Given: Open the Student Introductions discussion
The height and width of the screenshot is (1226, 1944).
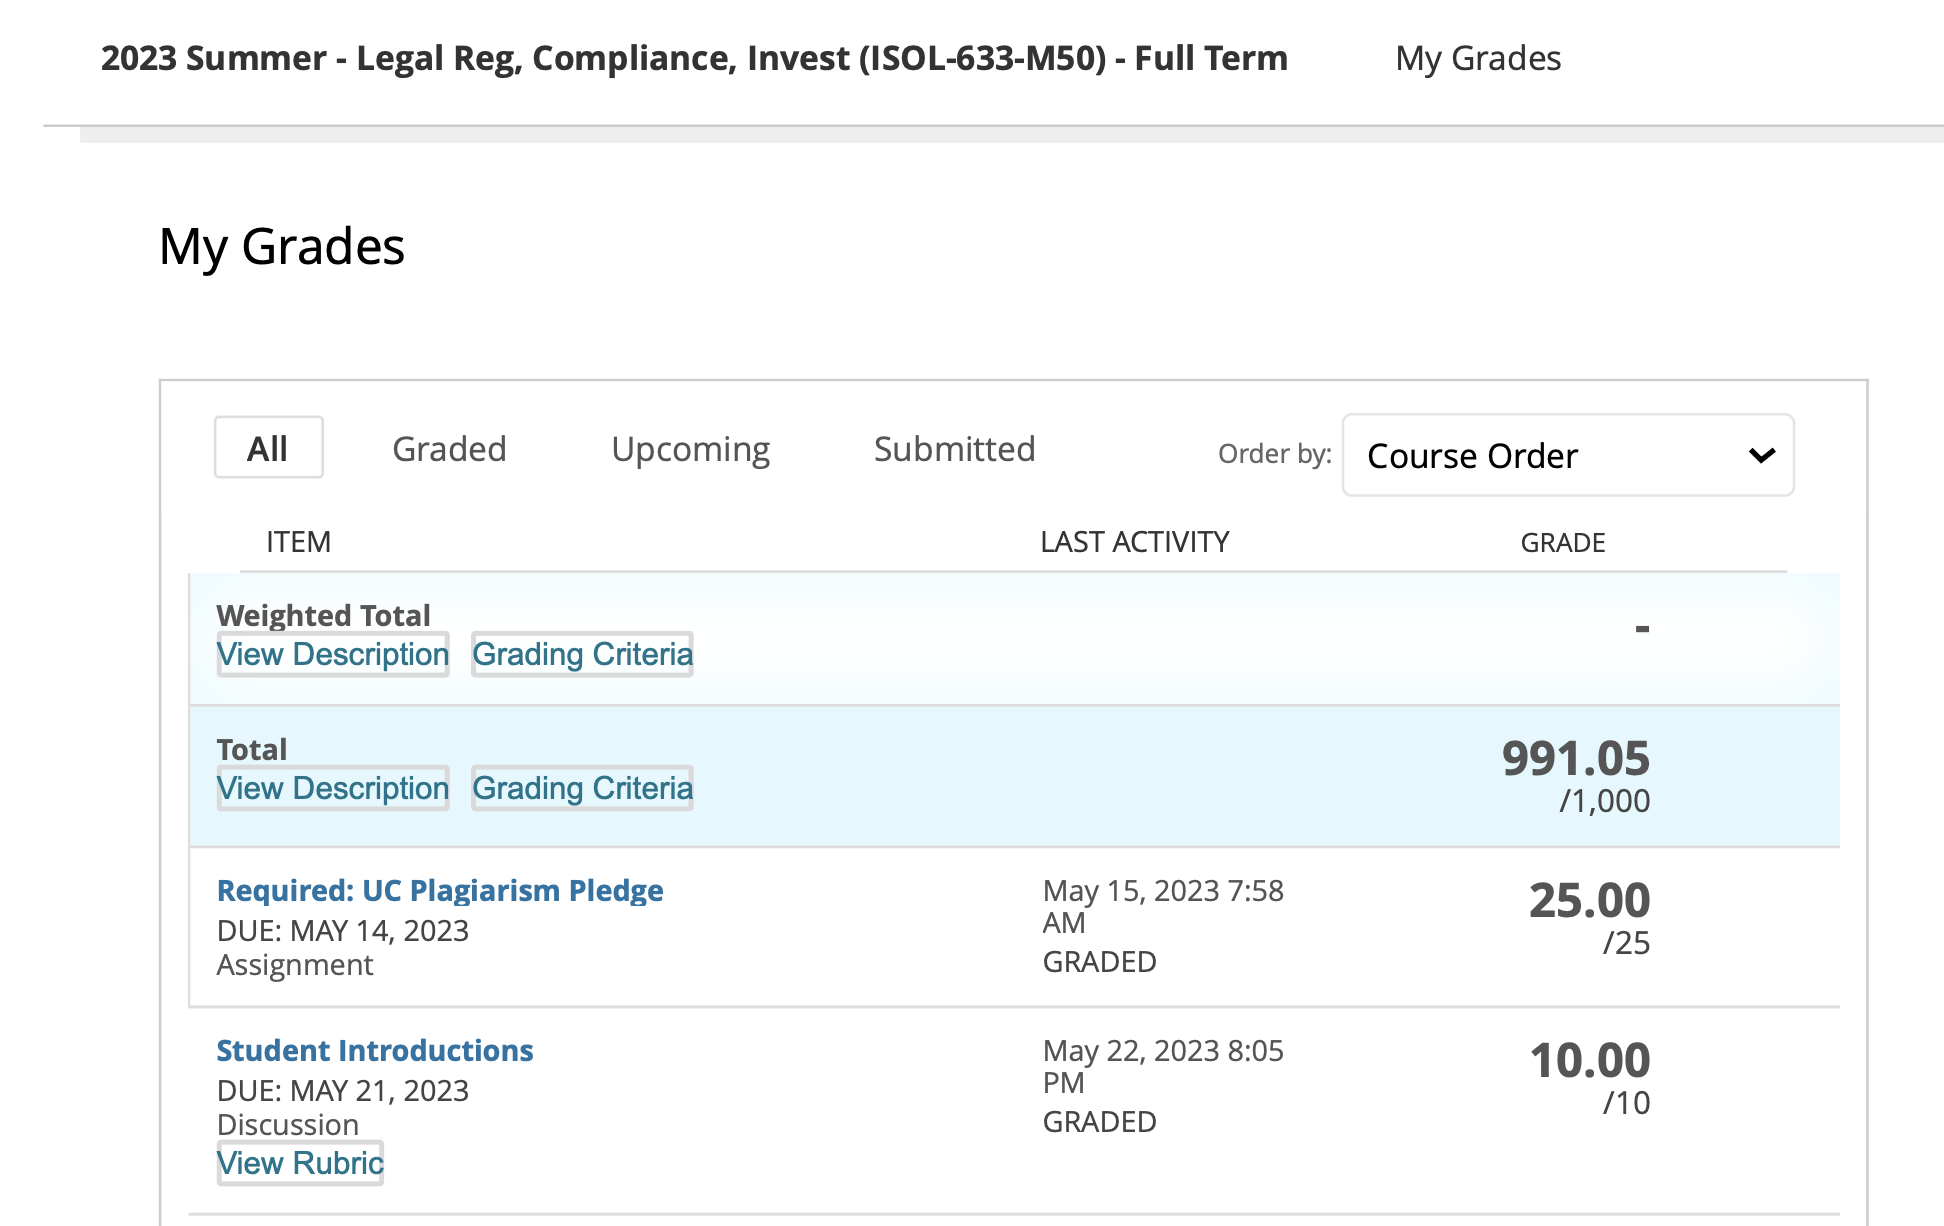Looking at the screenshot, I should tap(375, 1050).
